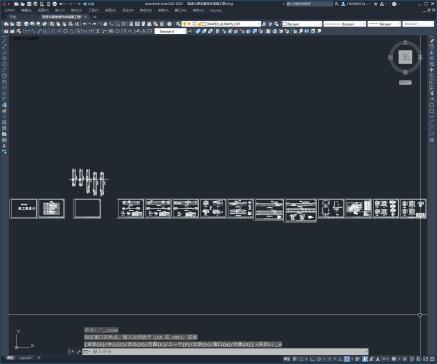Click the new drawing tab plus button
This screenshot has height=364, width=437.
click(95, 16)
